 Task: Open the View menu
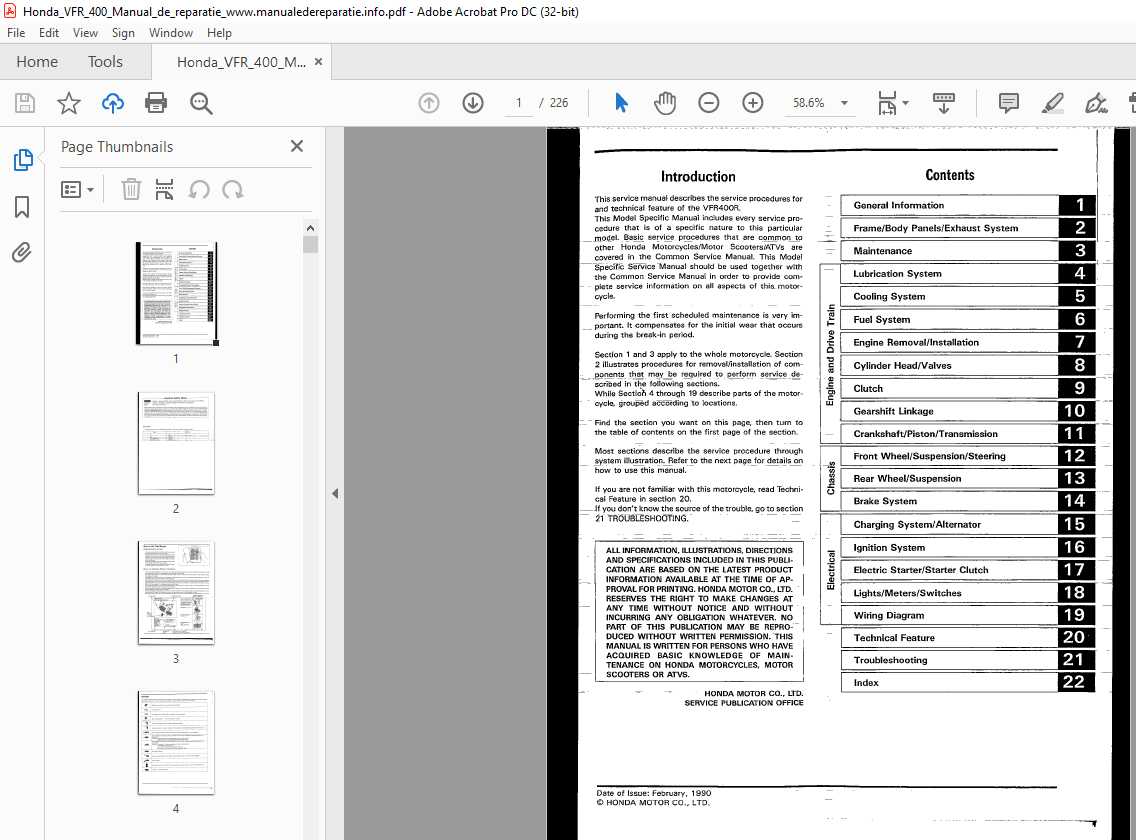tap(85, 32)
